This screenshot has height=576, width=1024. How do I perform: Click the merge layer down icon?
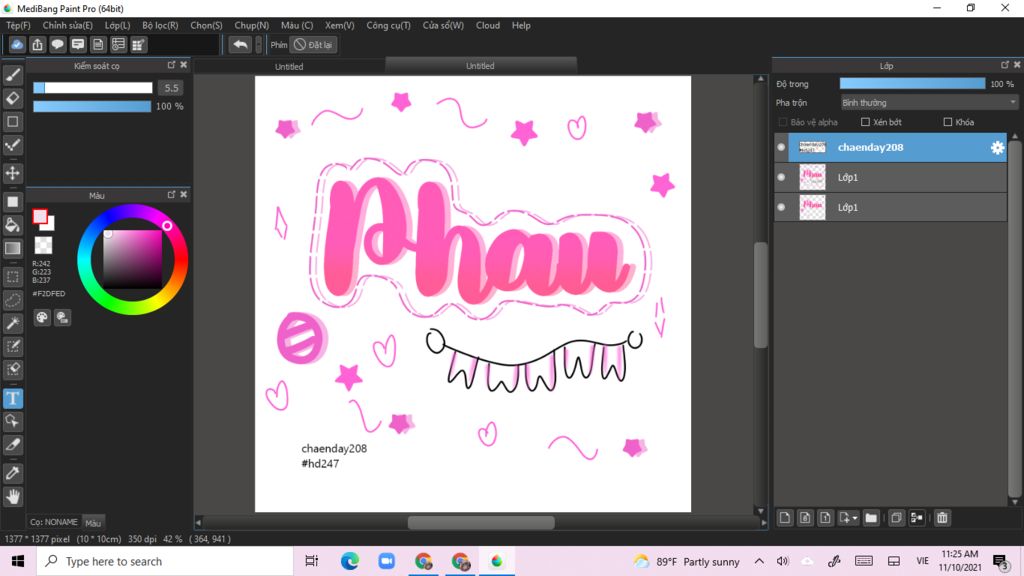coord(917,518)
